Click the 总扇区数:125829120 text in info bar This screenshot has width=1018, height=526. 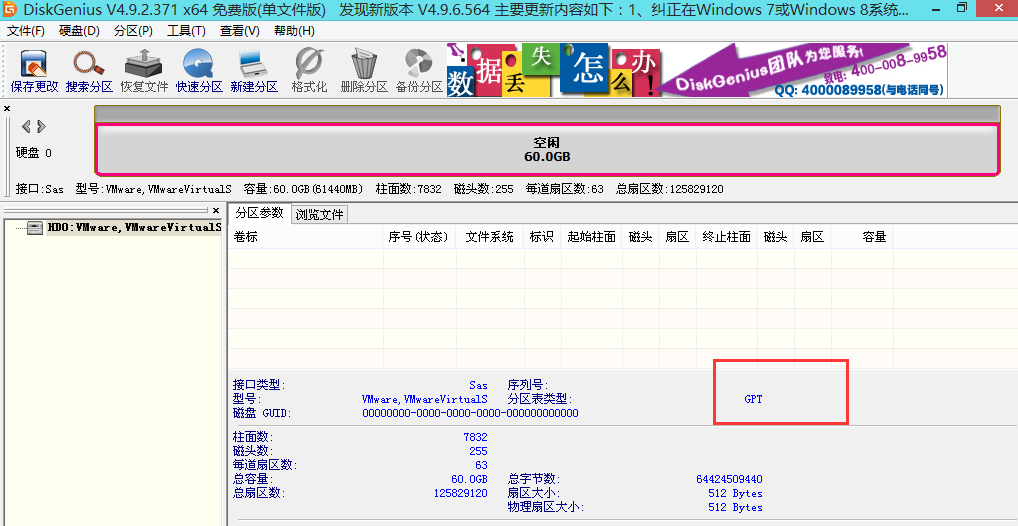pos(669,189)
